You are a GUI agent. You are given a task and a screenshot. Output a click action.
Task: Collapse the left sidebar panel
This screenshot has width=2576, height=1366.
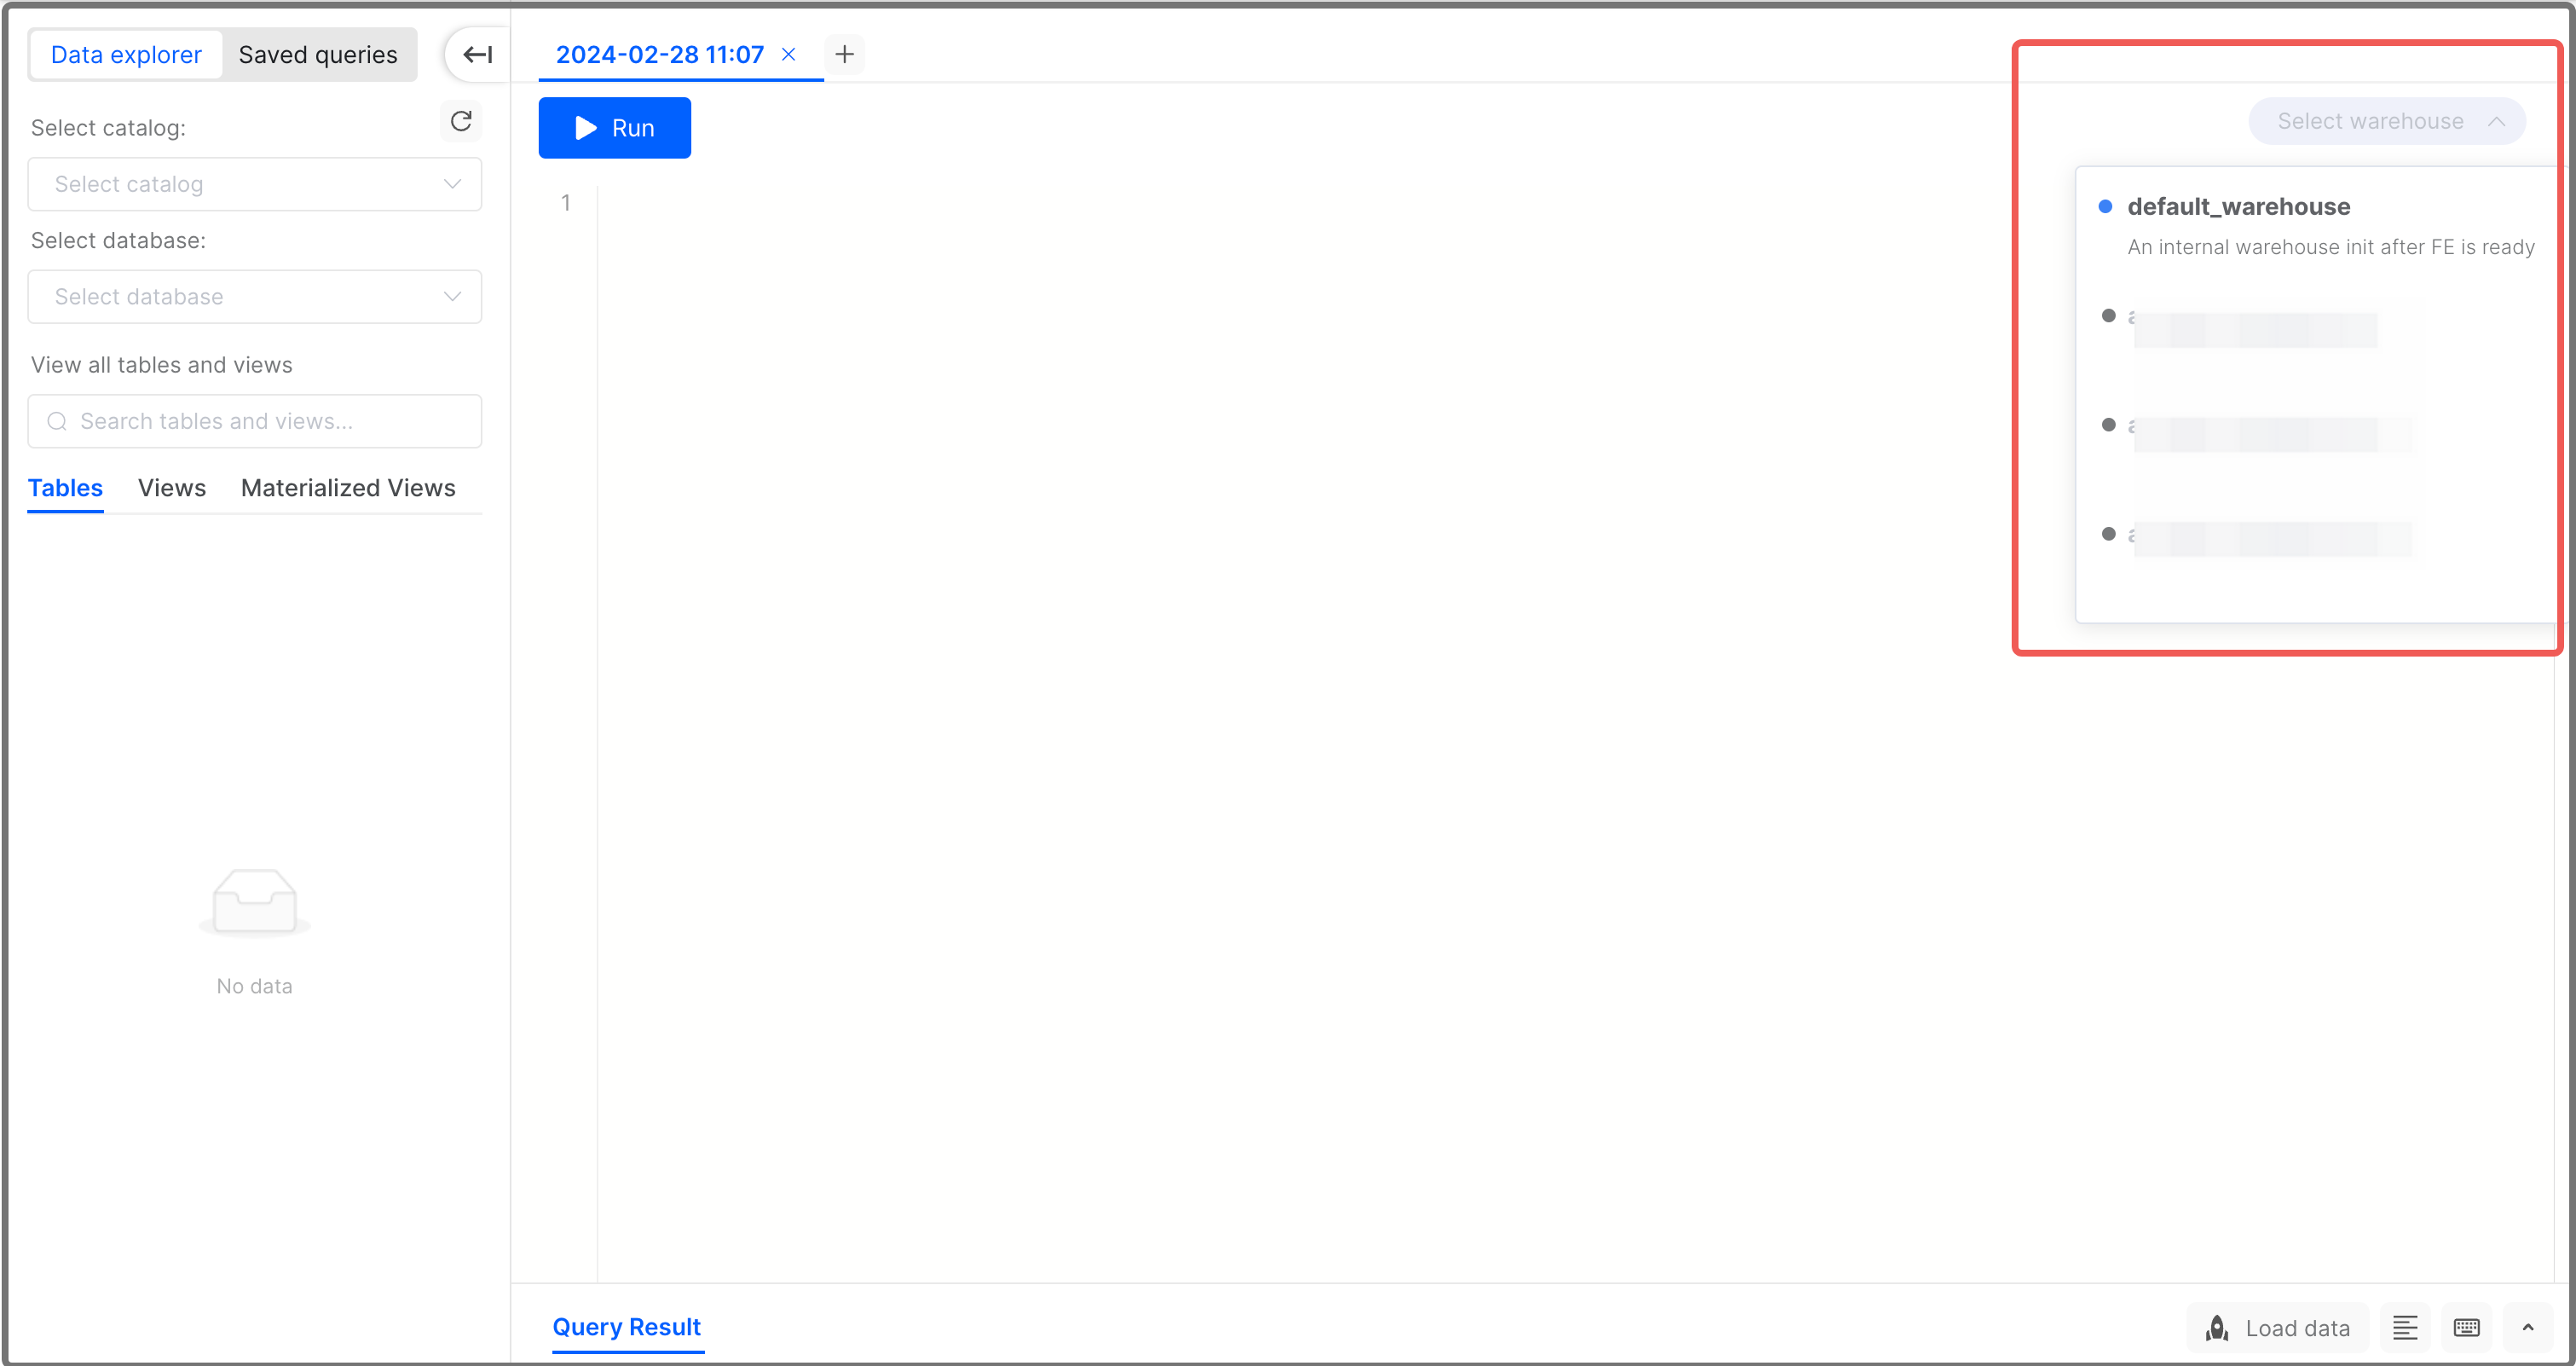click(x=477, y=55)
